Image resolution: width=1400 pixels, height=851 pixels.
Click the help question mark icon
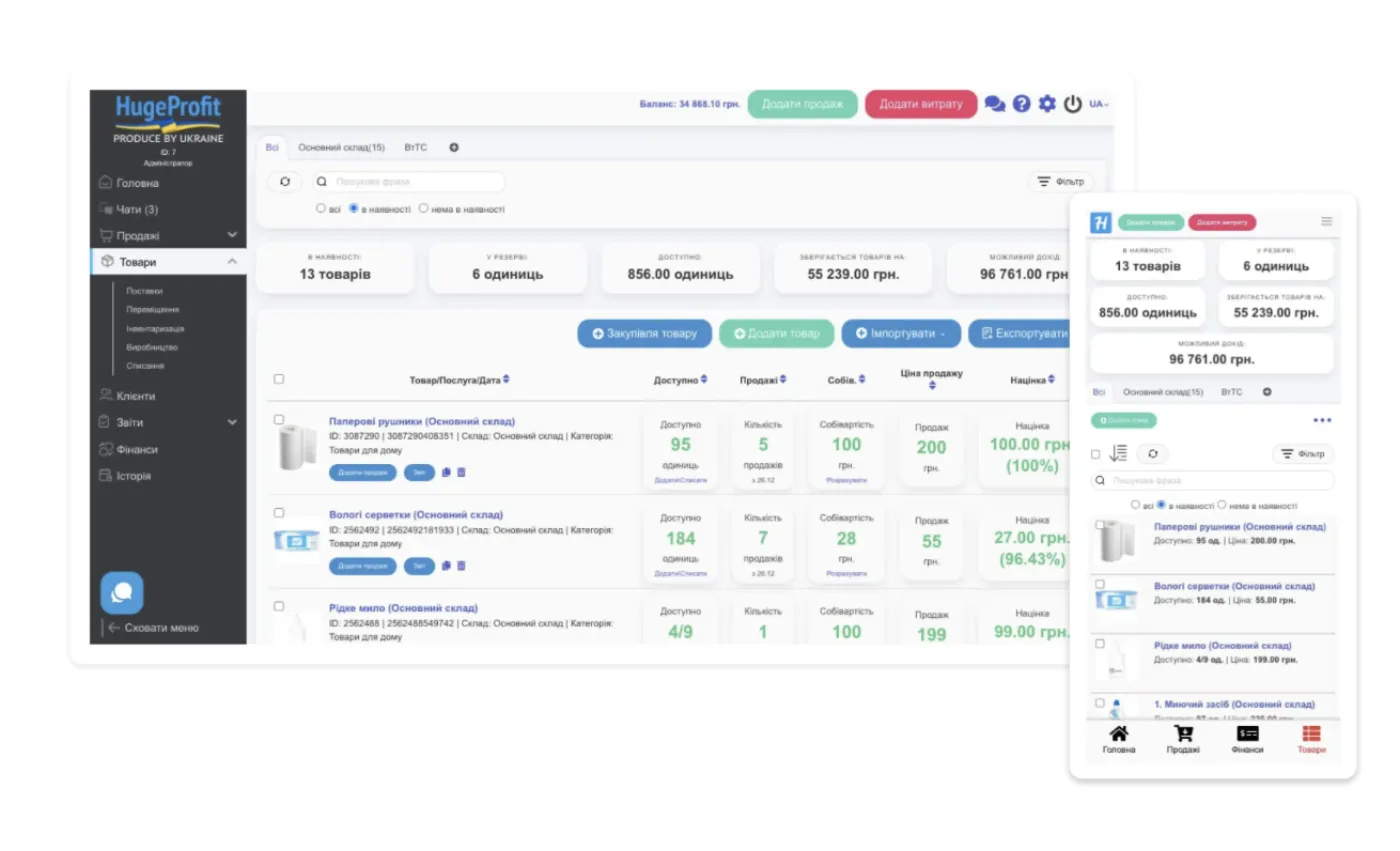1021,104
